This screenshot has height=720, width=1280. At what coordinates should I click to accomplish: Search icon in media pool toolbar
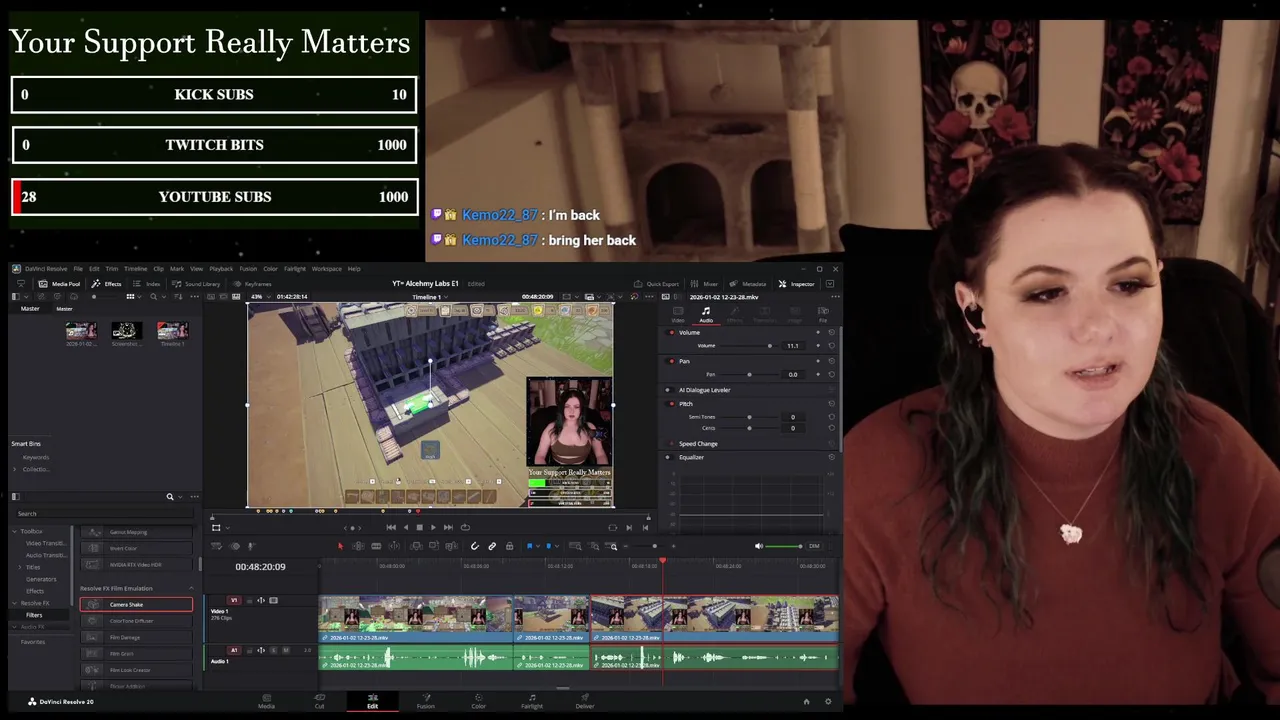pos(153,297)
